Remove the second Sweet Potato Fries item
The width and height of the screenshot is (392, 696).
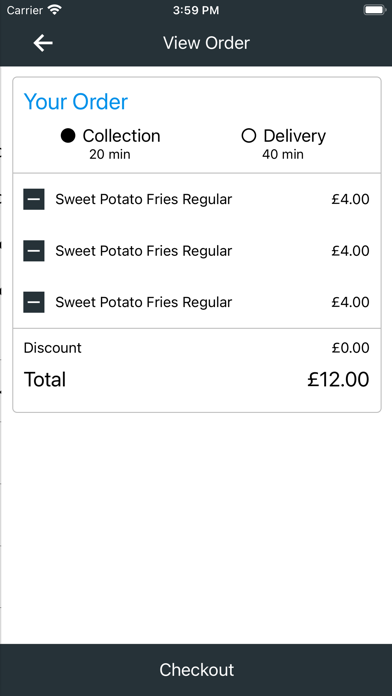[x=34, y=251]
